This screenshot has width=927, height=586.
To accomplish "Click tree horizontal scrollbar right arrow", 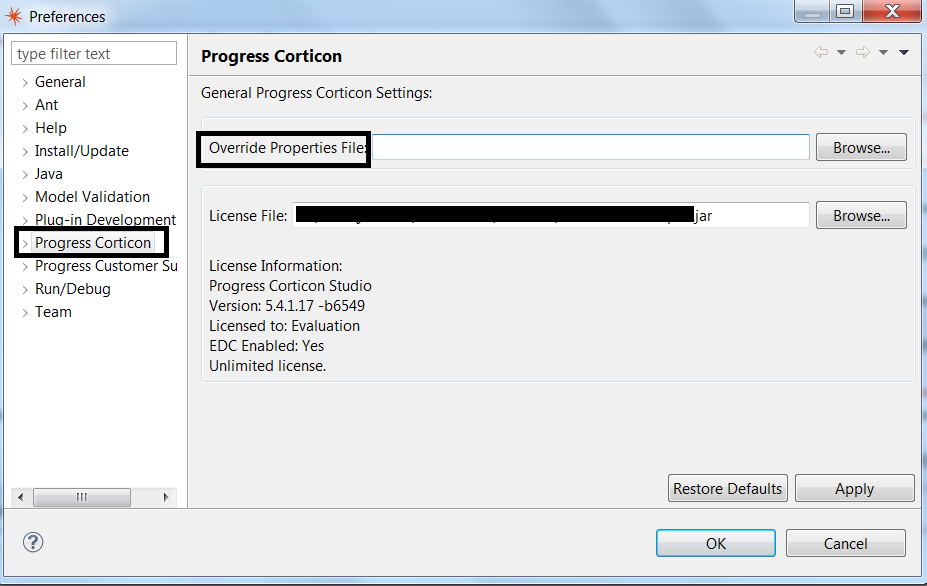I will click(x=166, y=497).
